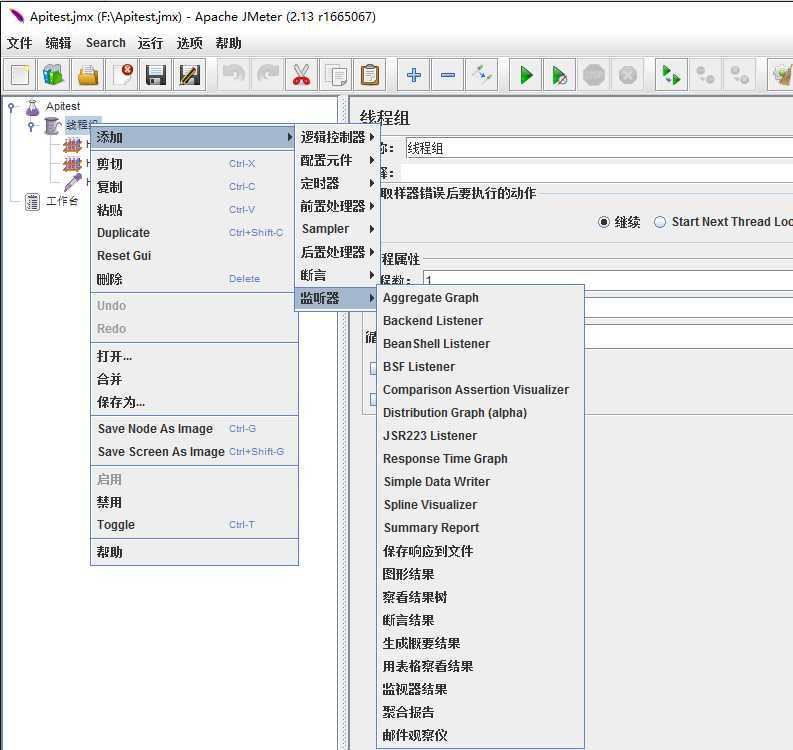793x750 pixels.
Task: Select Save Node As Image
Action: (x=194, y=429)
